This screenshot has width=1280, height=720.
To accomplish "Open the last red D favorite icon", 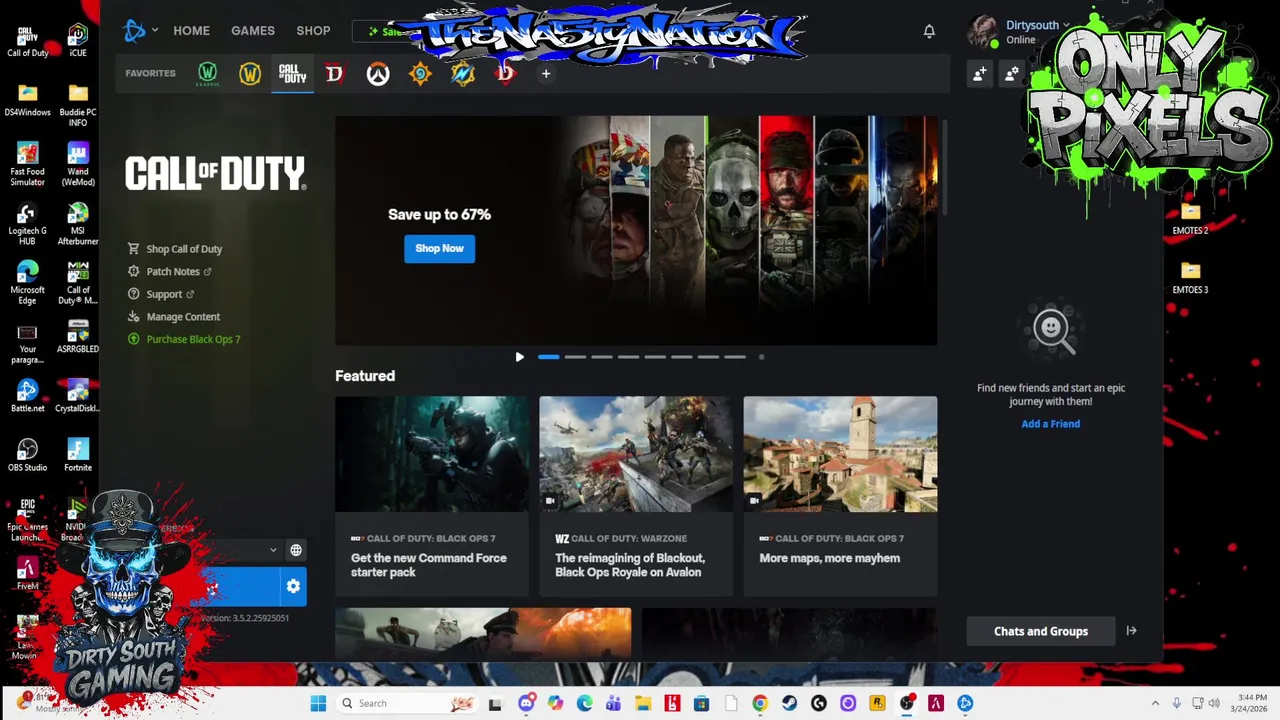I will coord(505,73).
